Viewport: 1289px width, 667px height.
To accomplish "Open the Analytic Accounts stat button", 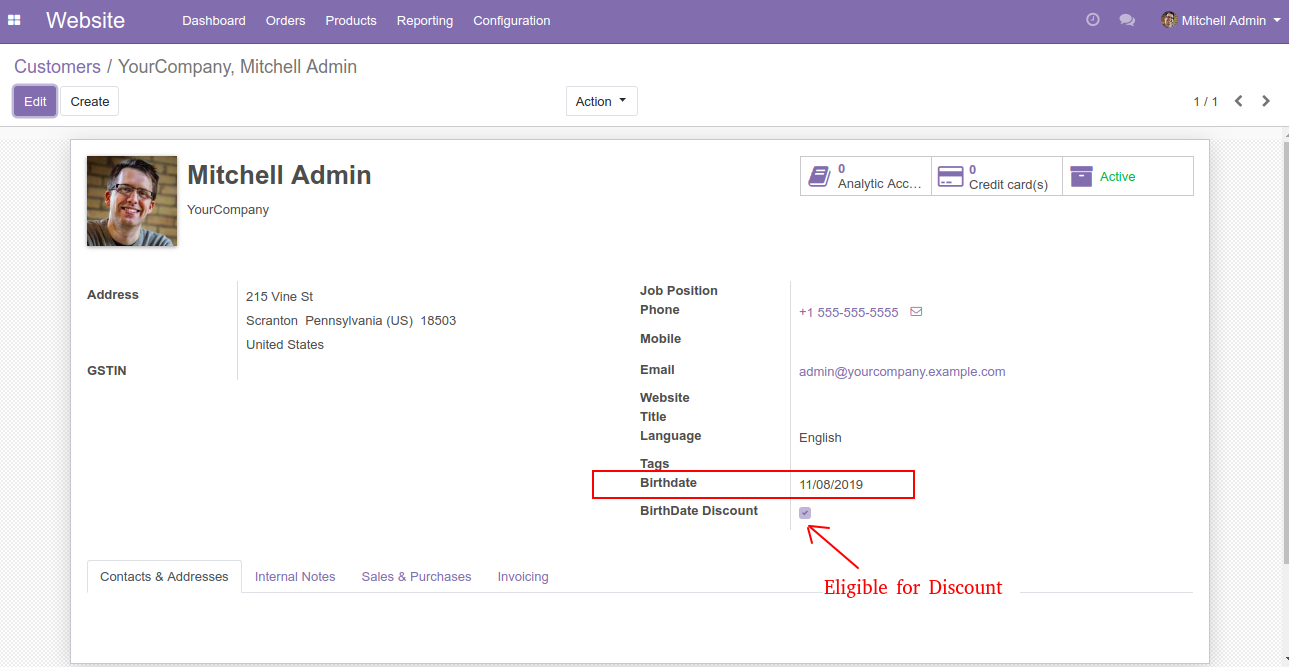I will click(x=866, y=176).
